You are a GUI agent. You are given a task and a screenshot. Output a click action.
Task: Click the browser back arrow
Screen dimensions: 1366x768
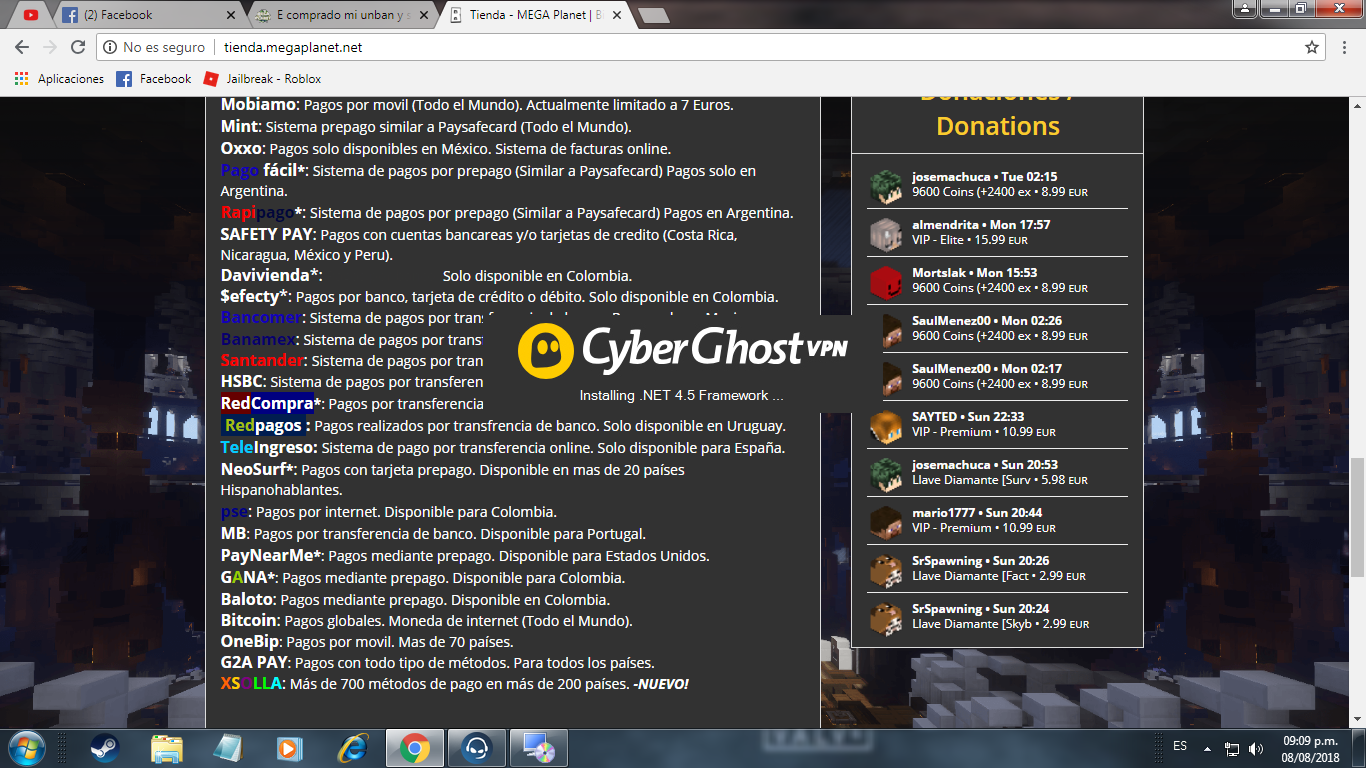[x=22, y=47]
